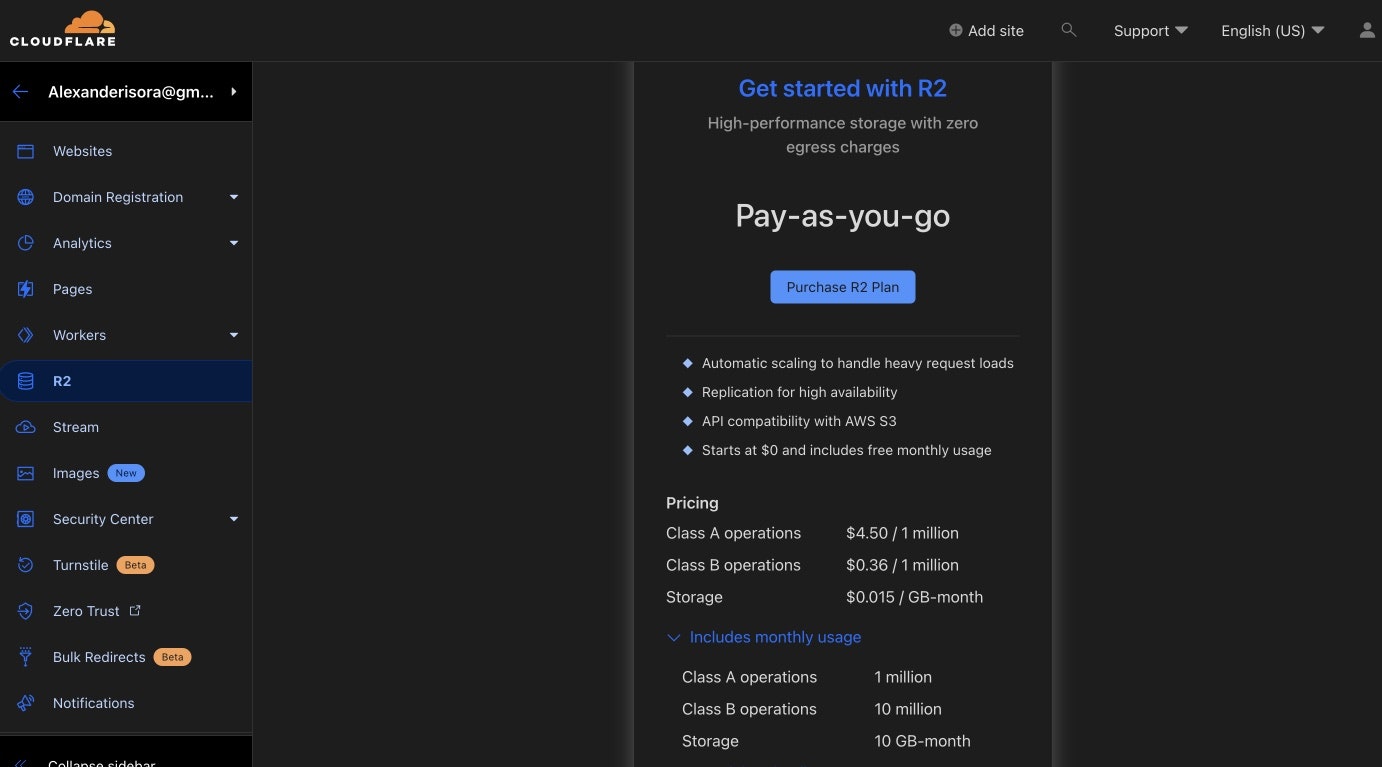Click the Zero Trust external link icon
This screenshot has width=1382, height=767.
(135, 610)
